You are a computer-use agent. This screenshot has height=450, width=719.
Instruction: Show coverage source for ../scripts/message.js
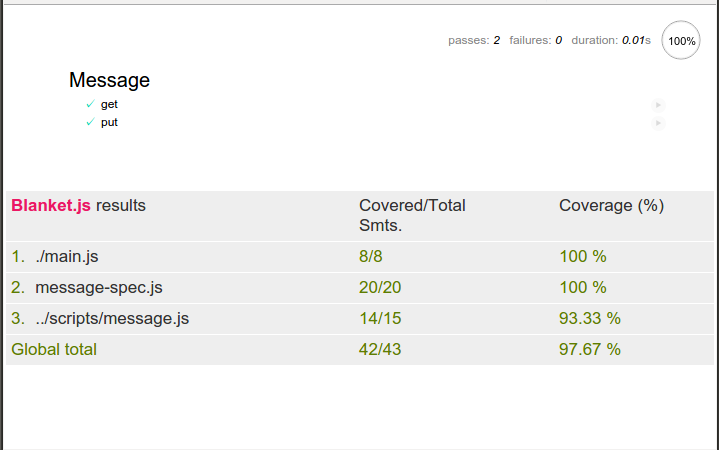tap(112, 318)
